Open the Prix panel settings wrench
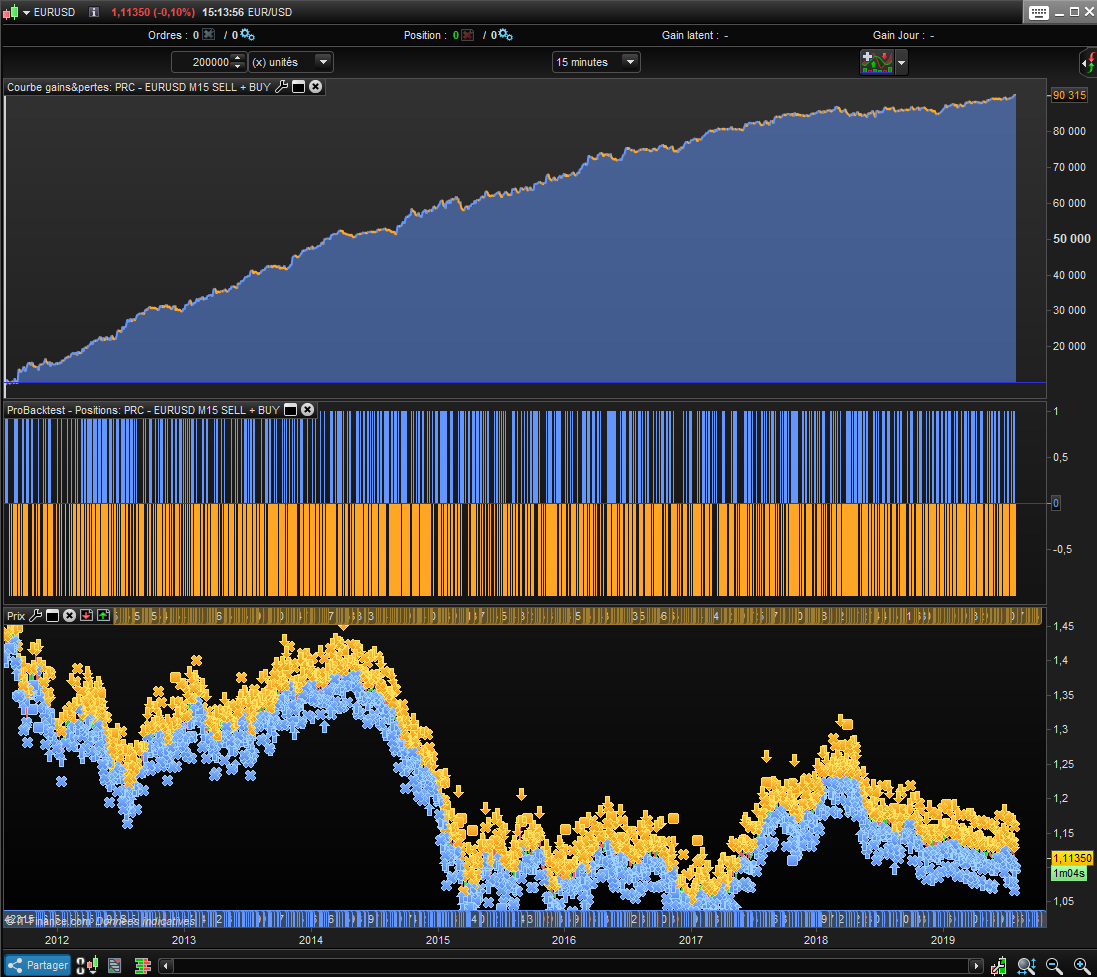Image resolution: width=1097 pixels, height=977 pixels. (36, 615)
